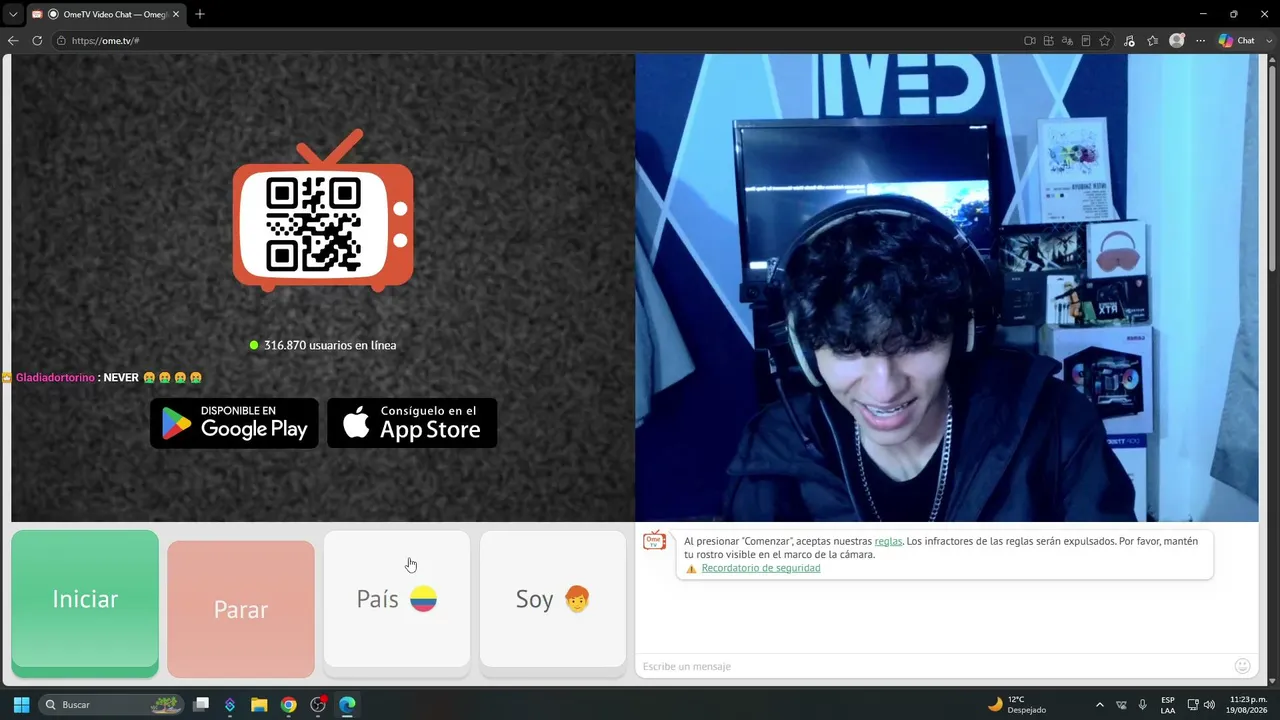Click the local webcam video preview

[947, 288]
